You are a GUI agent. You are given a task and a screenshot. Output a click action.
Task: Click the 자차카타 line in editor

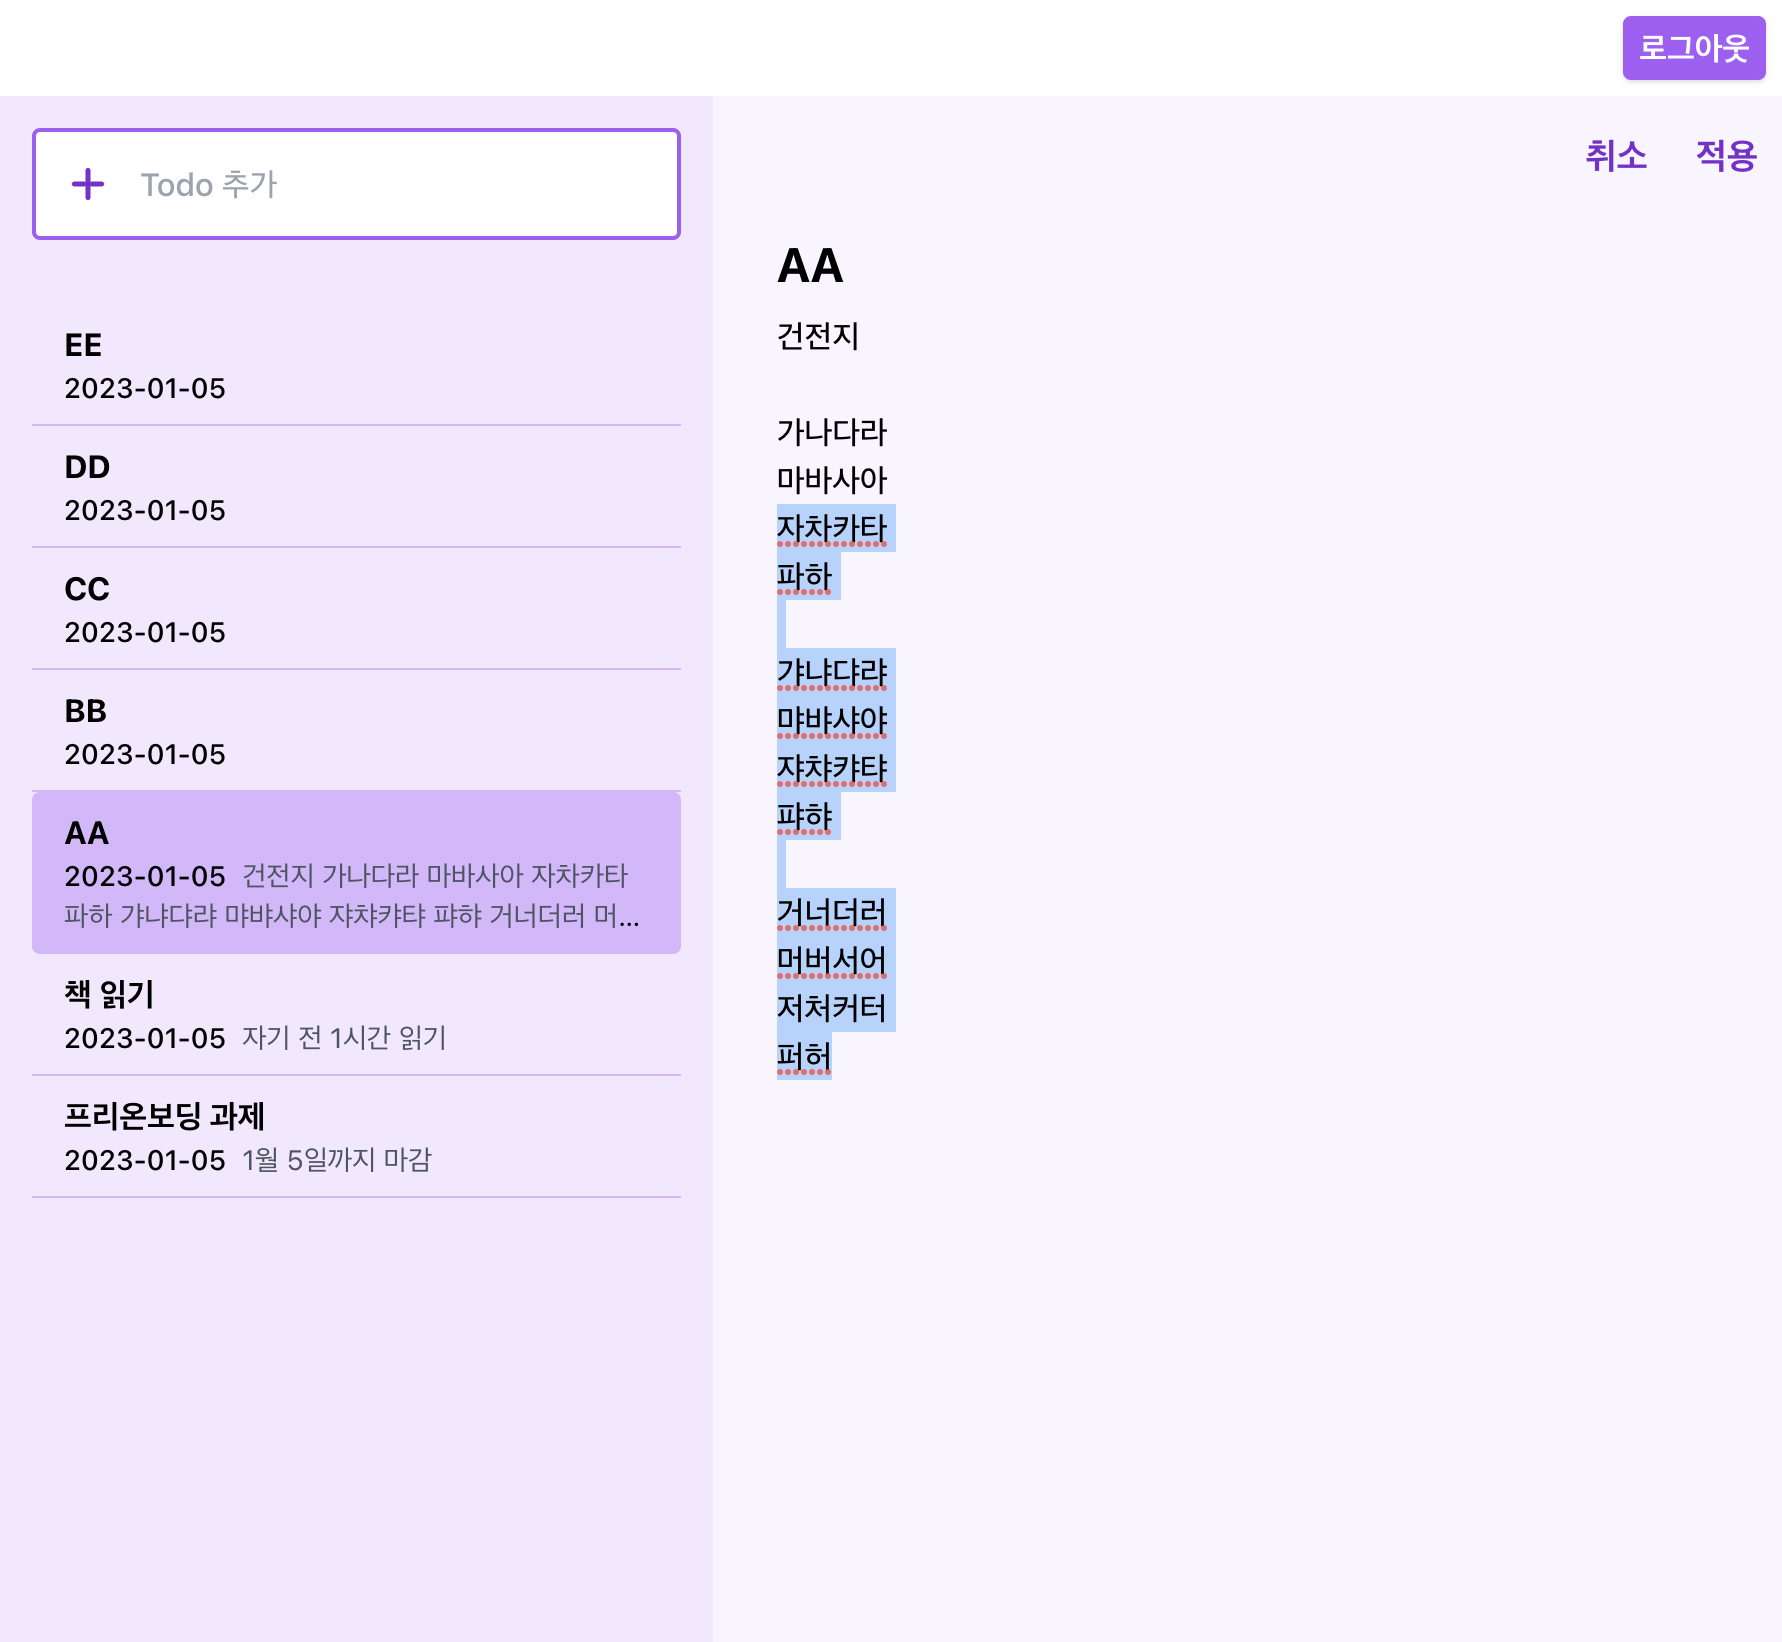click(x=832, y=528)
